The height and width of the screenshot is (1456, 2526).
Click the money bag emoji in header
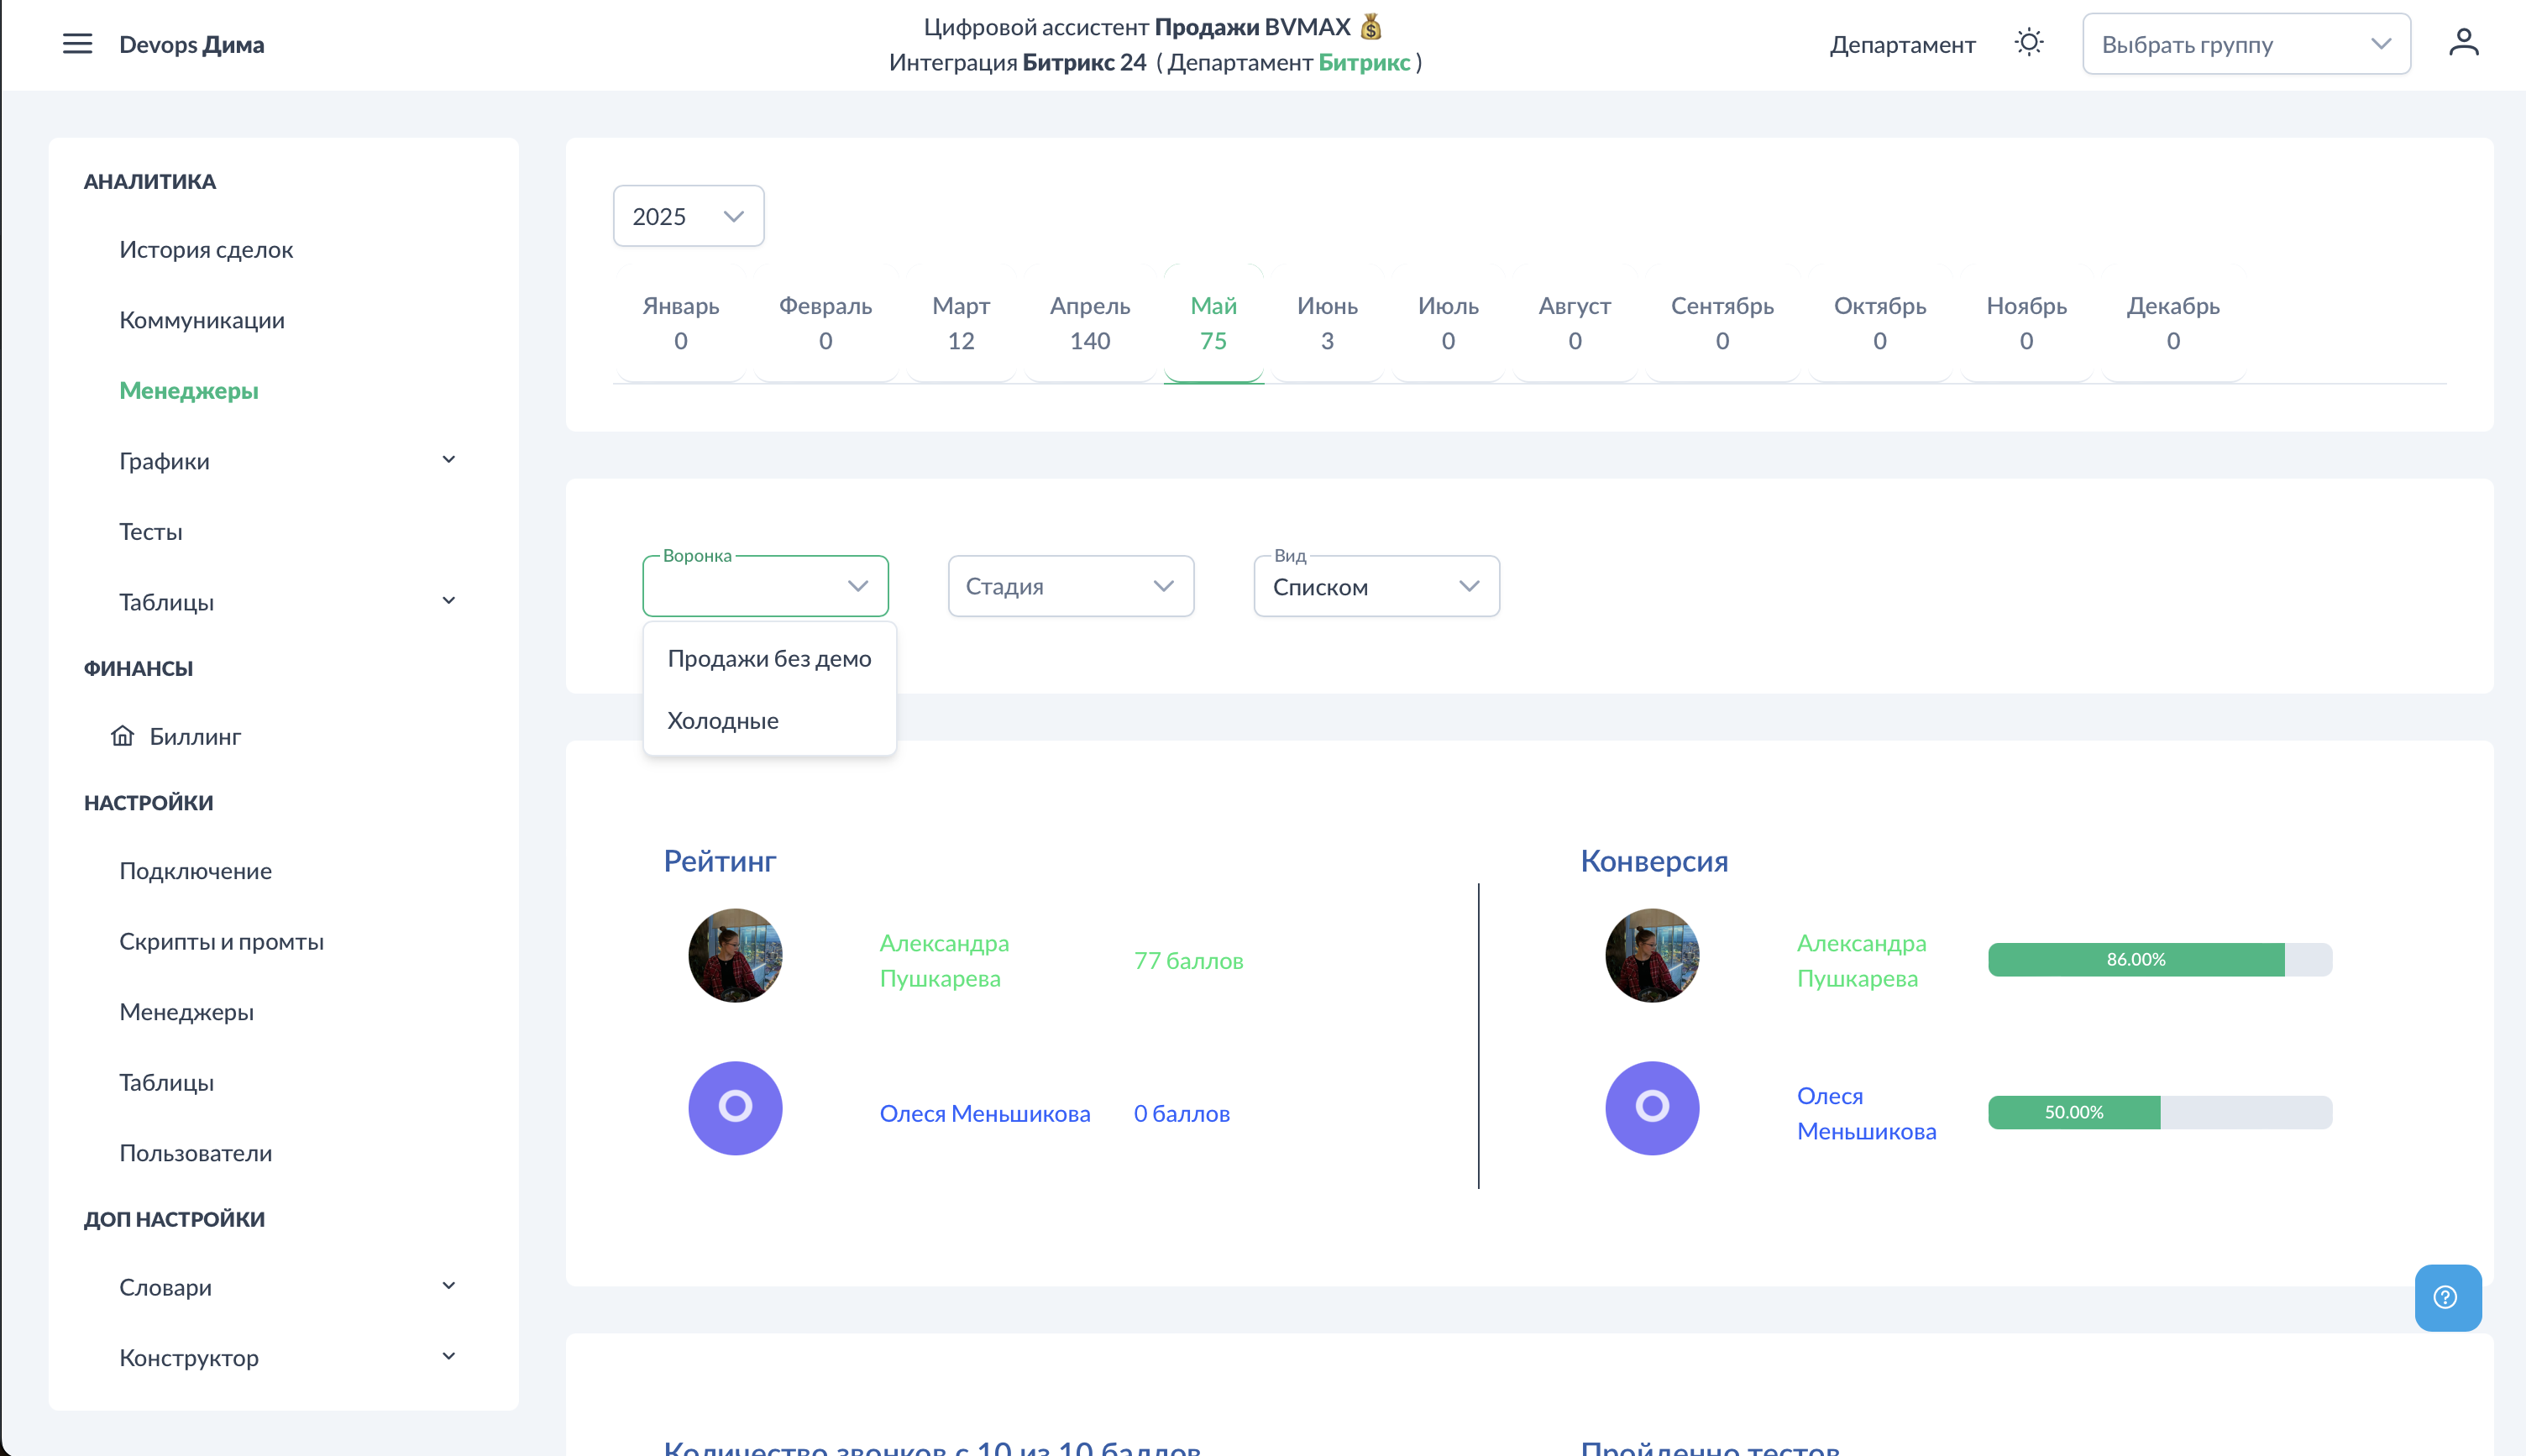[1371, 27]
